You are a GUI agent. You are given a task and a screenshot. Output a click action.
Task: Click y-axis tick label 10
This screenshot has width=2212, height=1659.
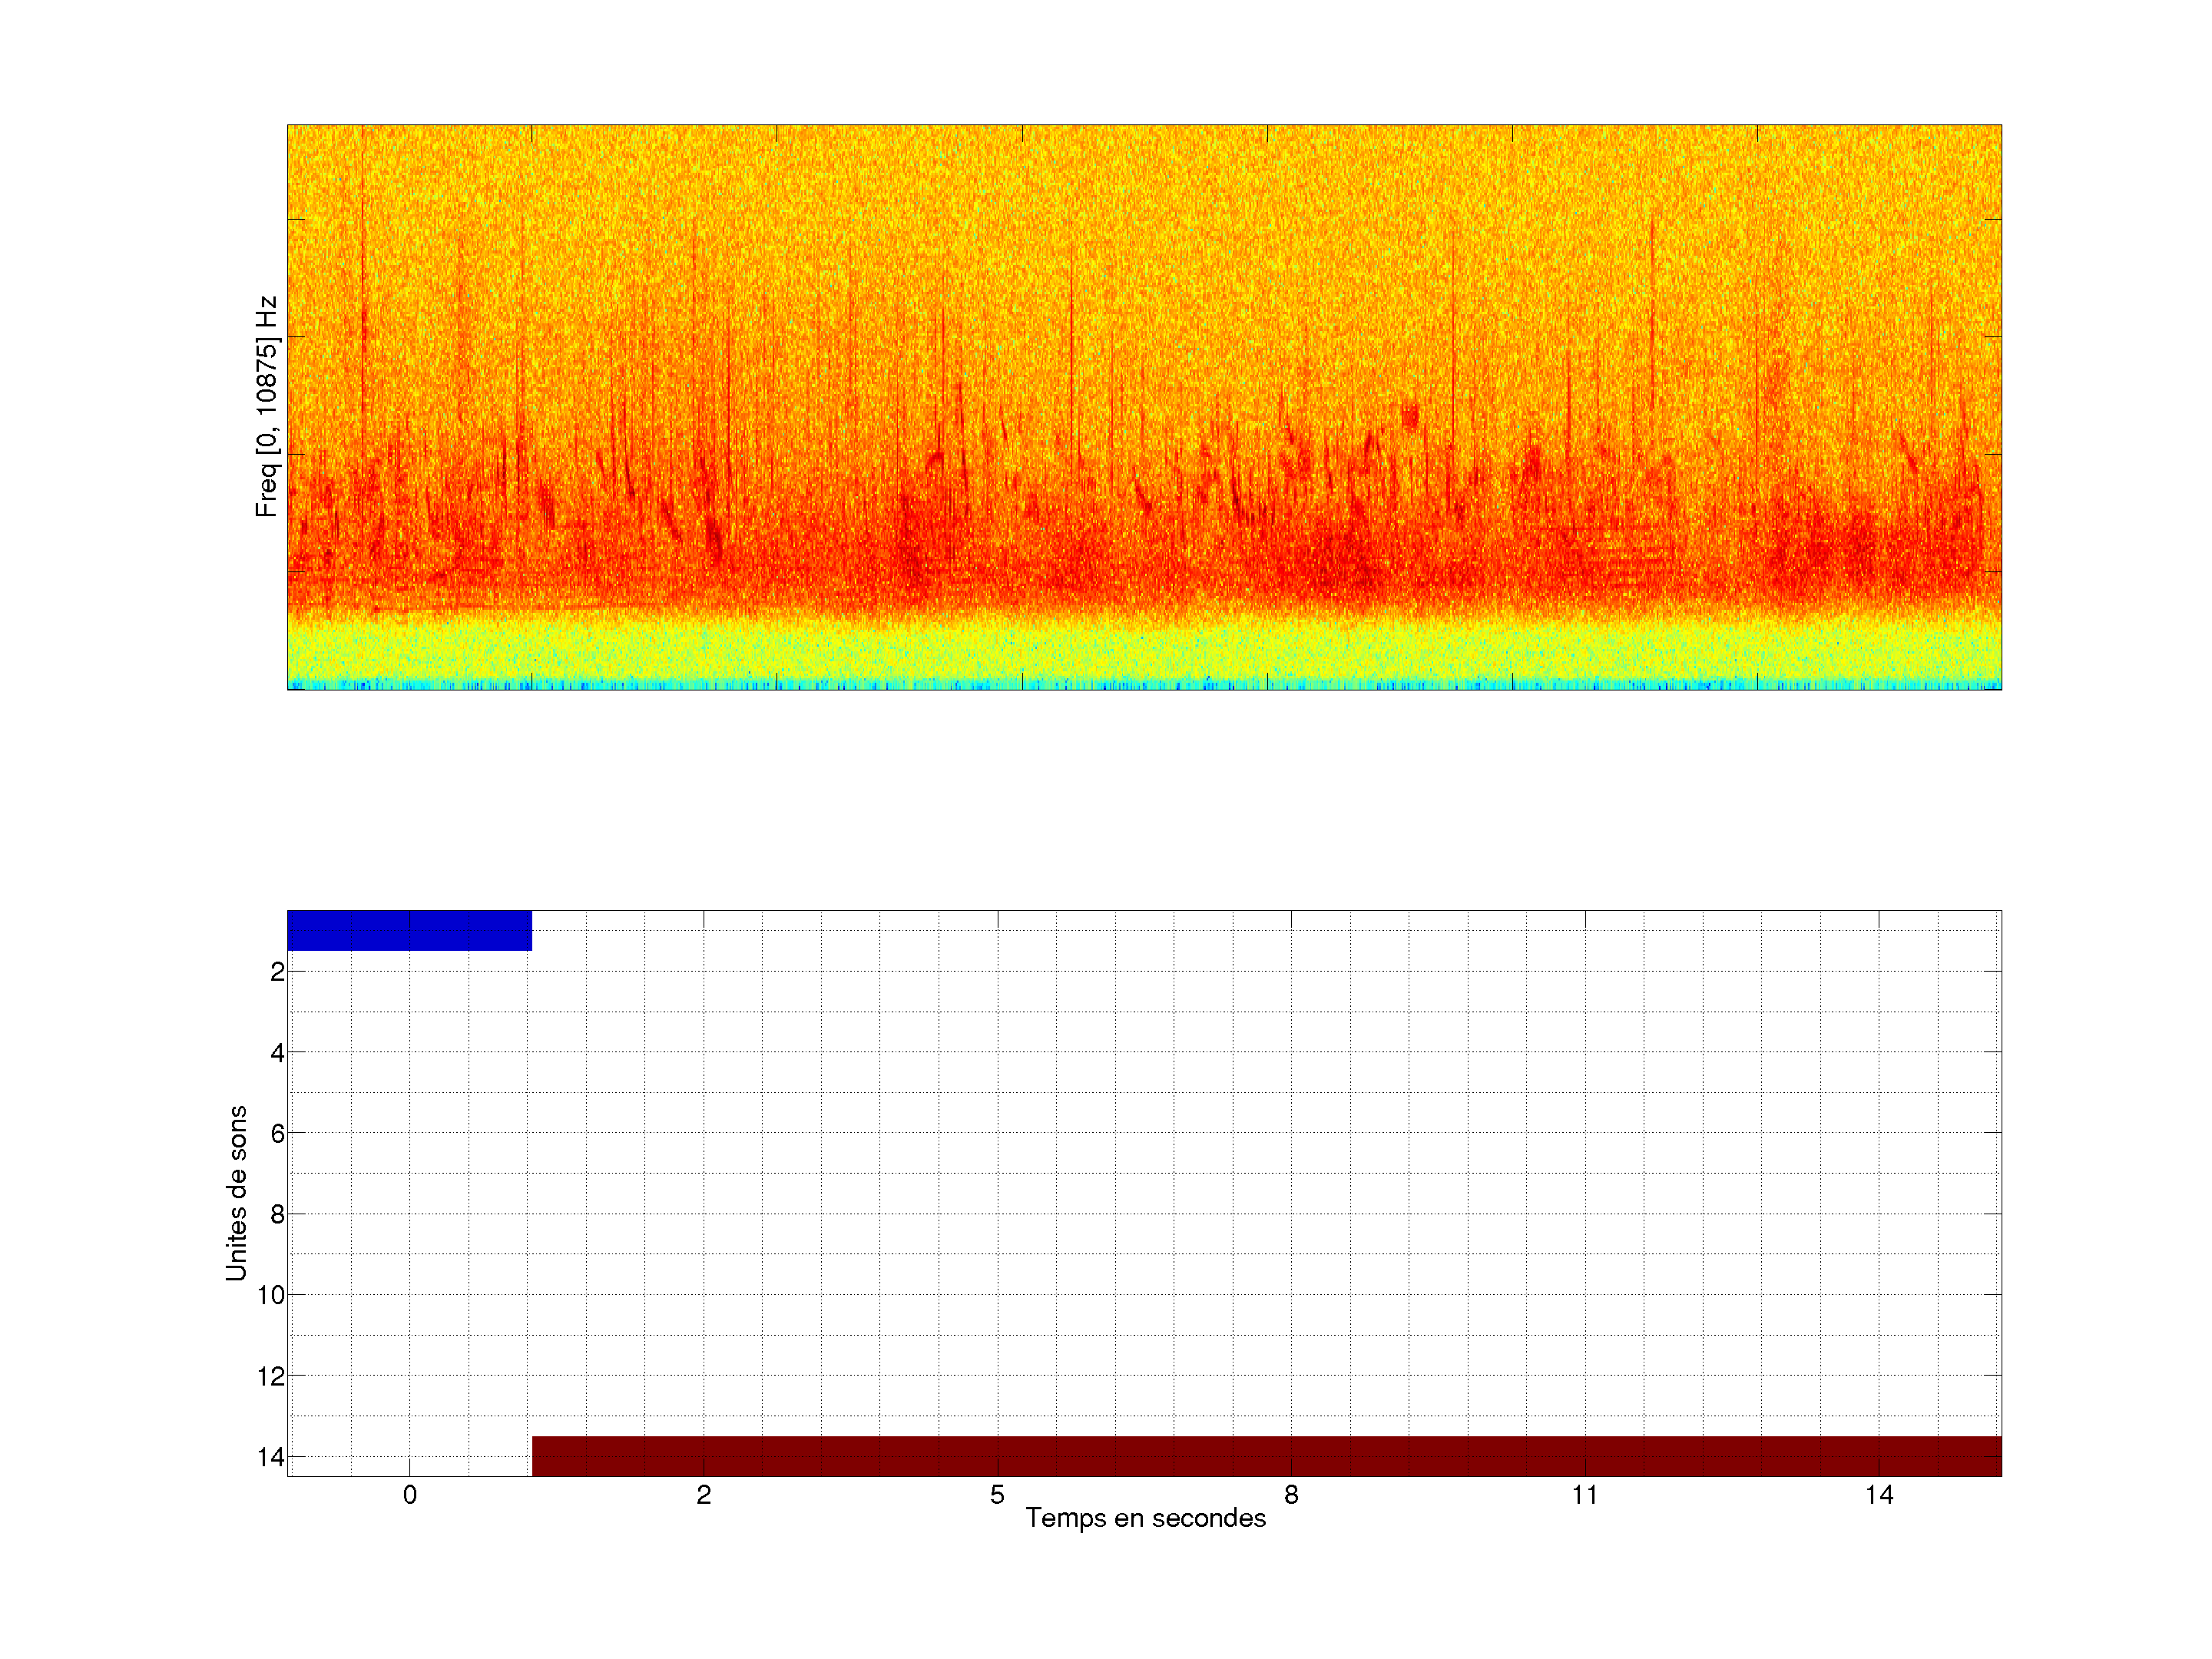[271, 1296]
